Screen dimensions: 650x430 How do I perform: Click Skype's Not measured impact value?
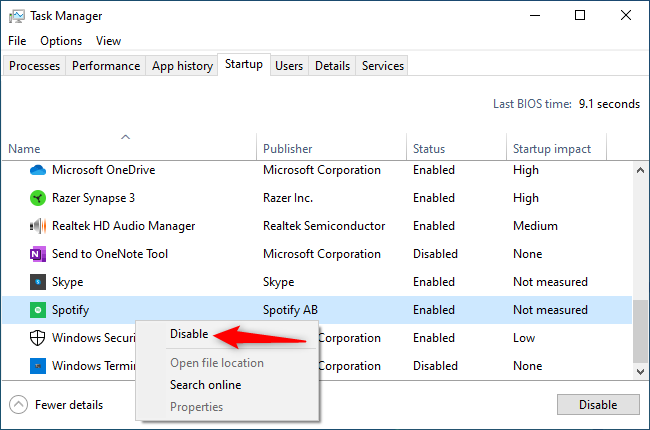pyautogui.click(x=550, y=282)
